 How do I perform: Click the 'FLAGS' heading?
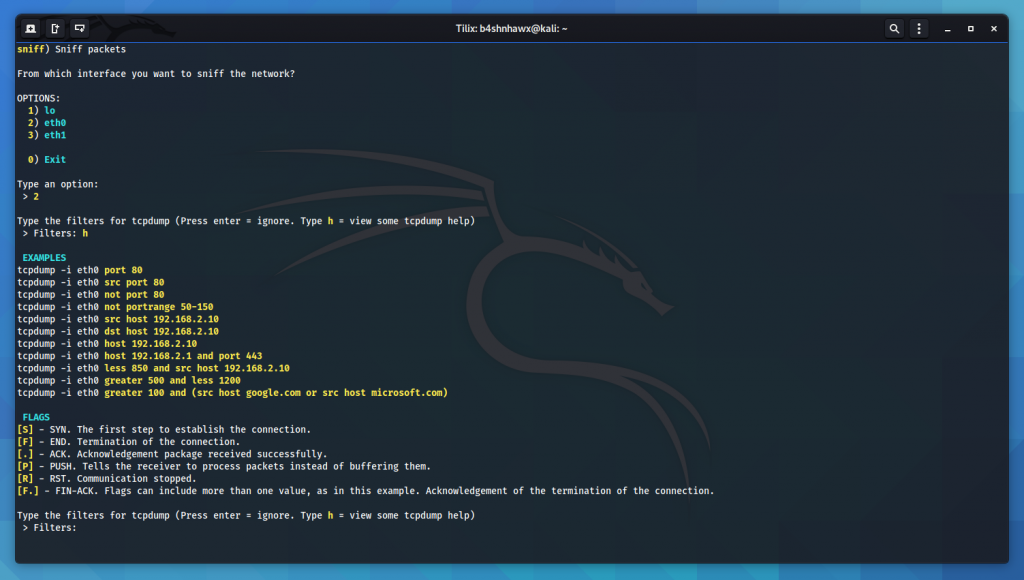point(36,417)
